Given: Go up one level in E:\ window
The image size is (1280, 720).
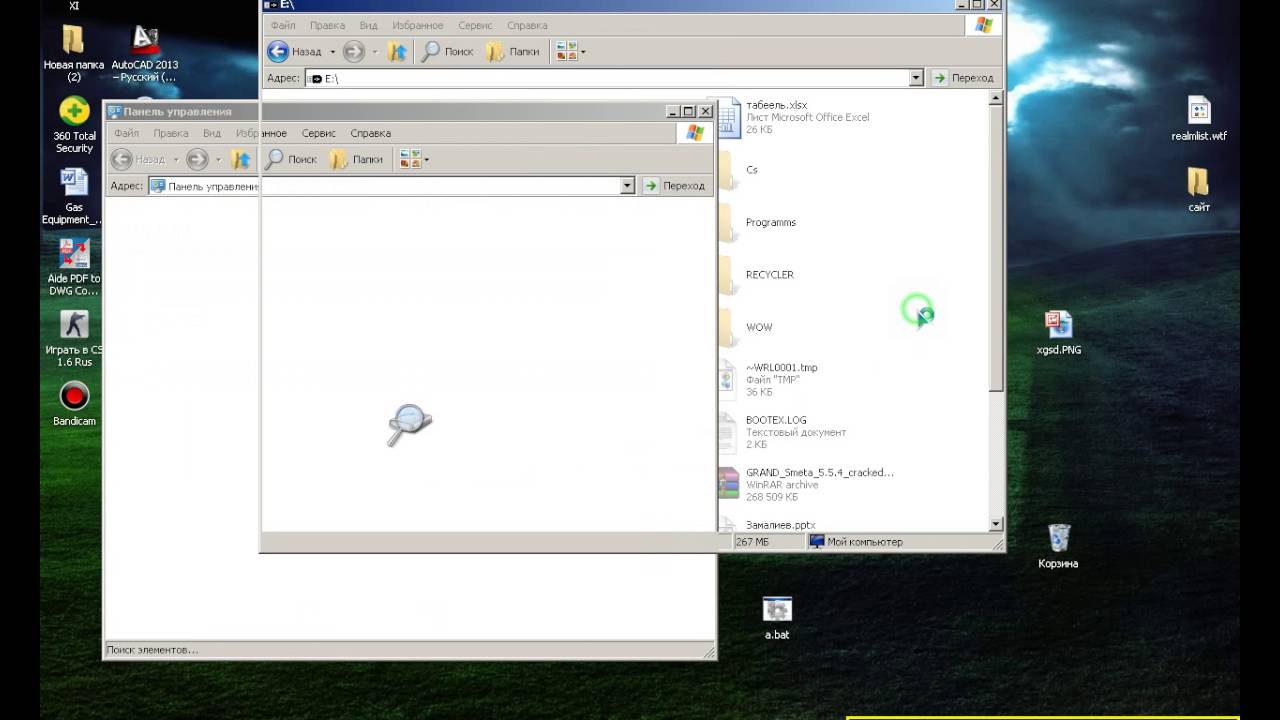Looking at the screenshot, I should pyautogui.click(x=398, y=51).
